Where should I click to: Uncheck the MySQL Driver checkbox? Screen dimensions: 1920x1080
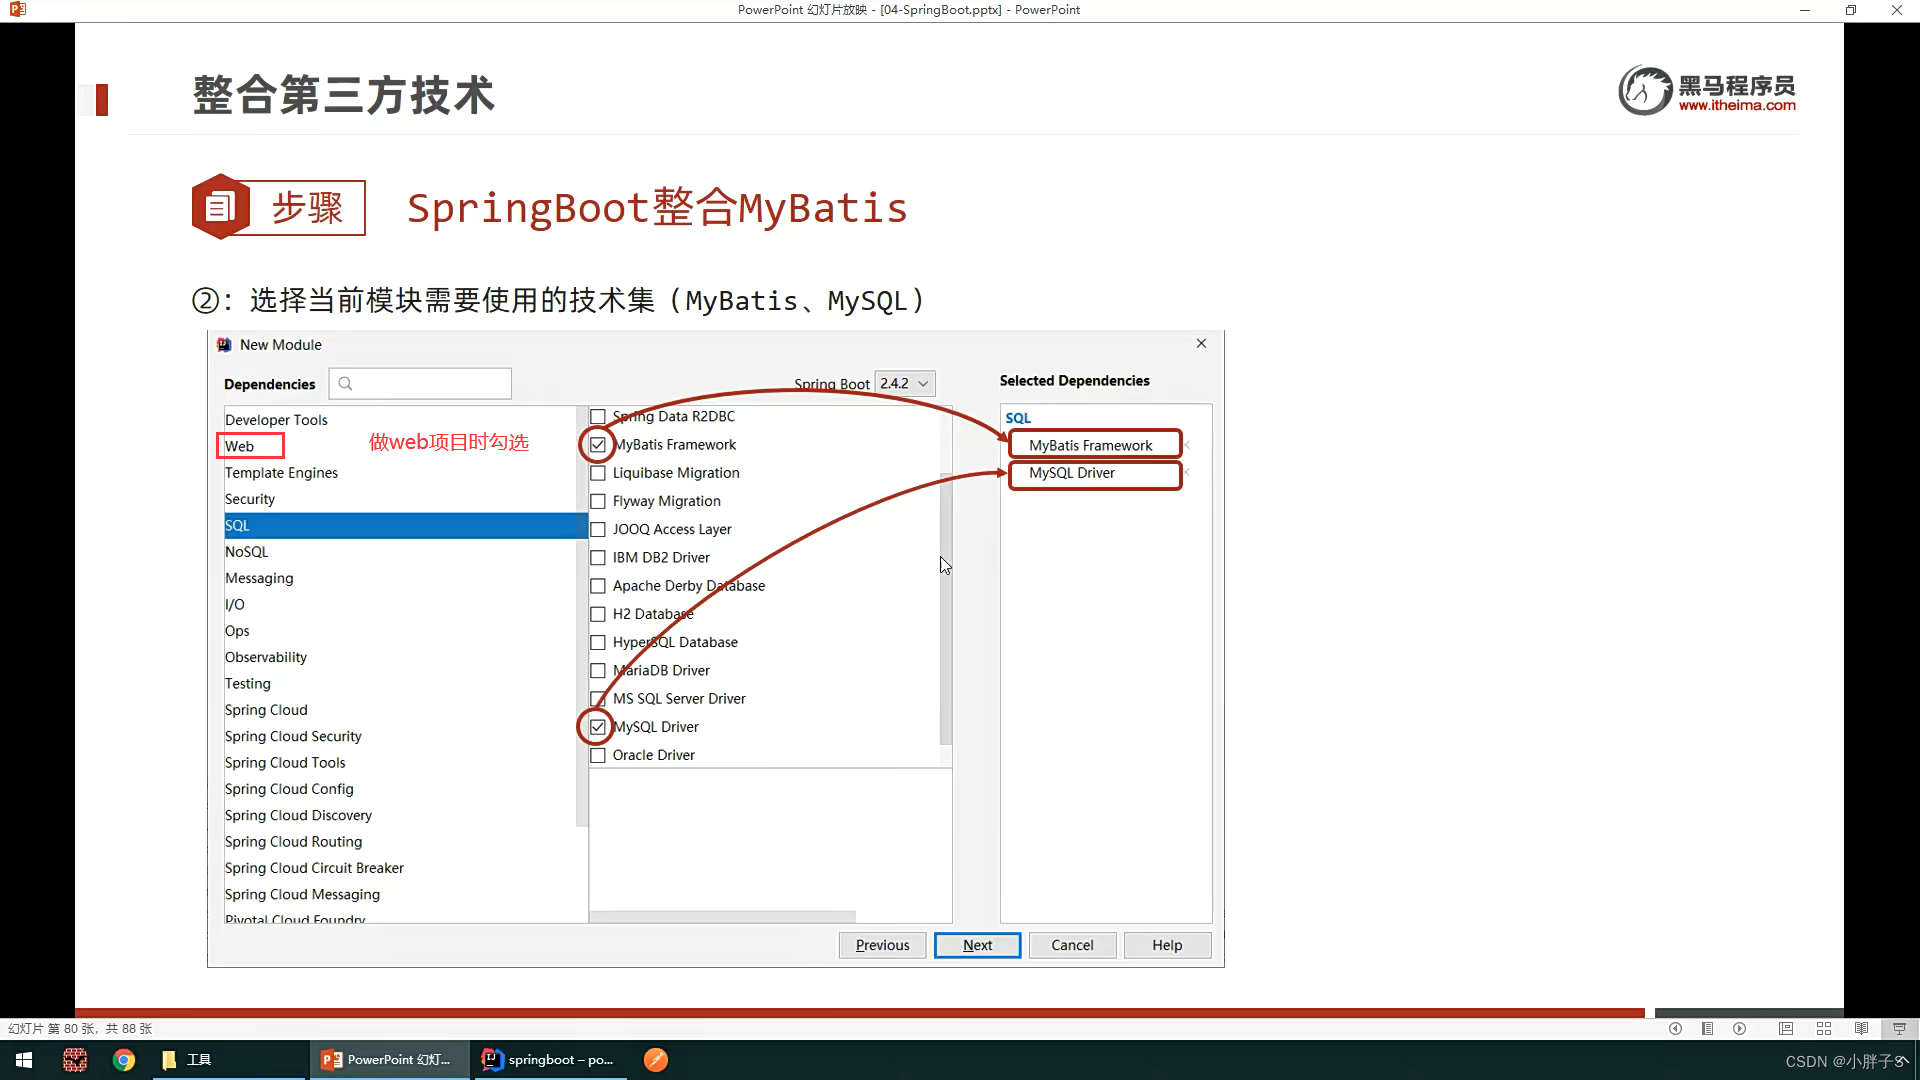[598, 727]
